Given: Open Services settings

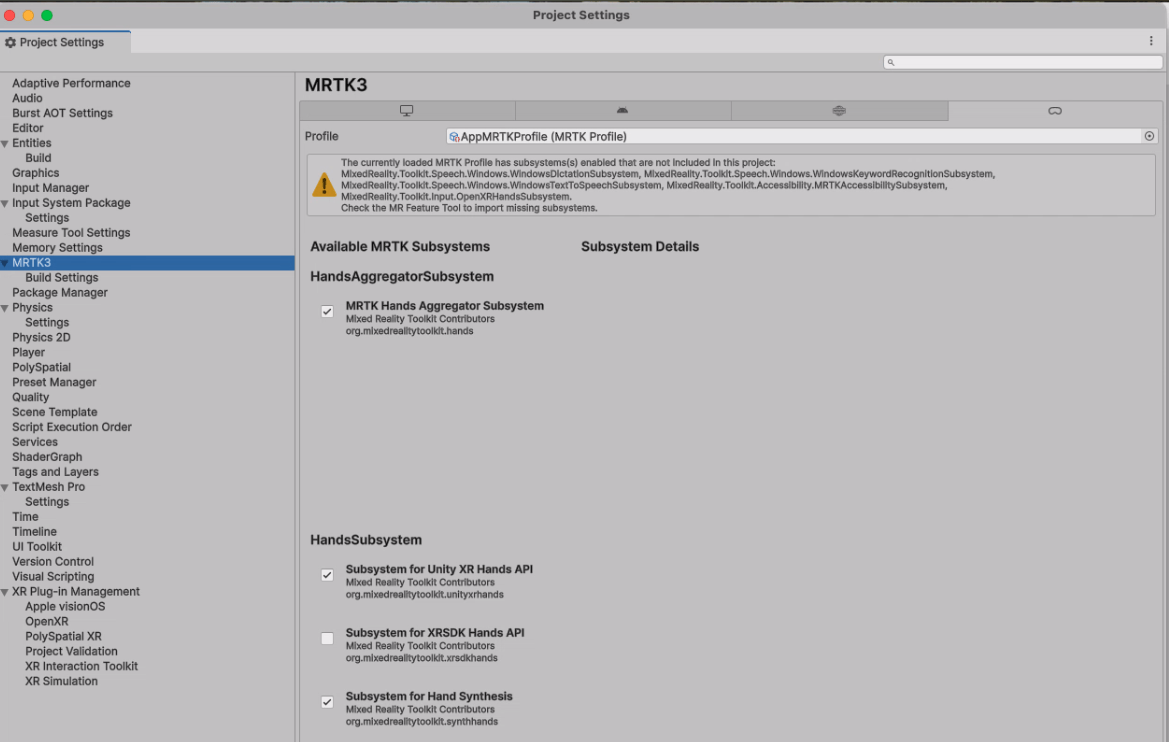Looking at the screenshot, I should pyautogui.click(x=34, y=441).
